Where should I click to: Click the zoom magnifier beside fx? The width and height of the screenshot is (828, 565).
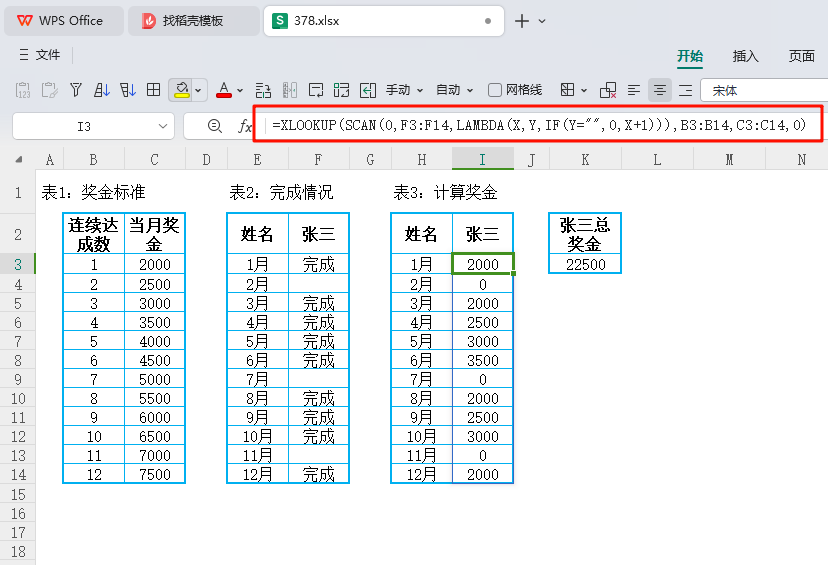[x=214, y=126]
